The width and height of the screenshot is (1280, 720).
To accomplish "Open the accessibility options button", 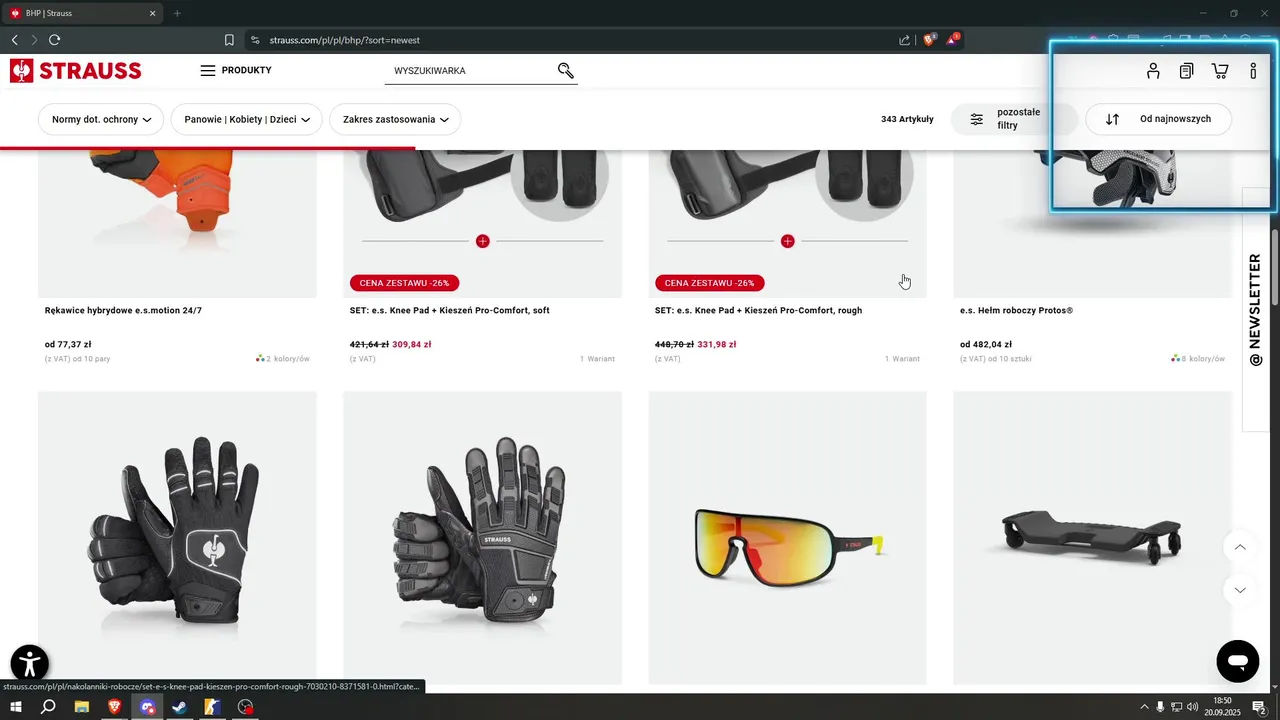I will coord(30,664).
